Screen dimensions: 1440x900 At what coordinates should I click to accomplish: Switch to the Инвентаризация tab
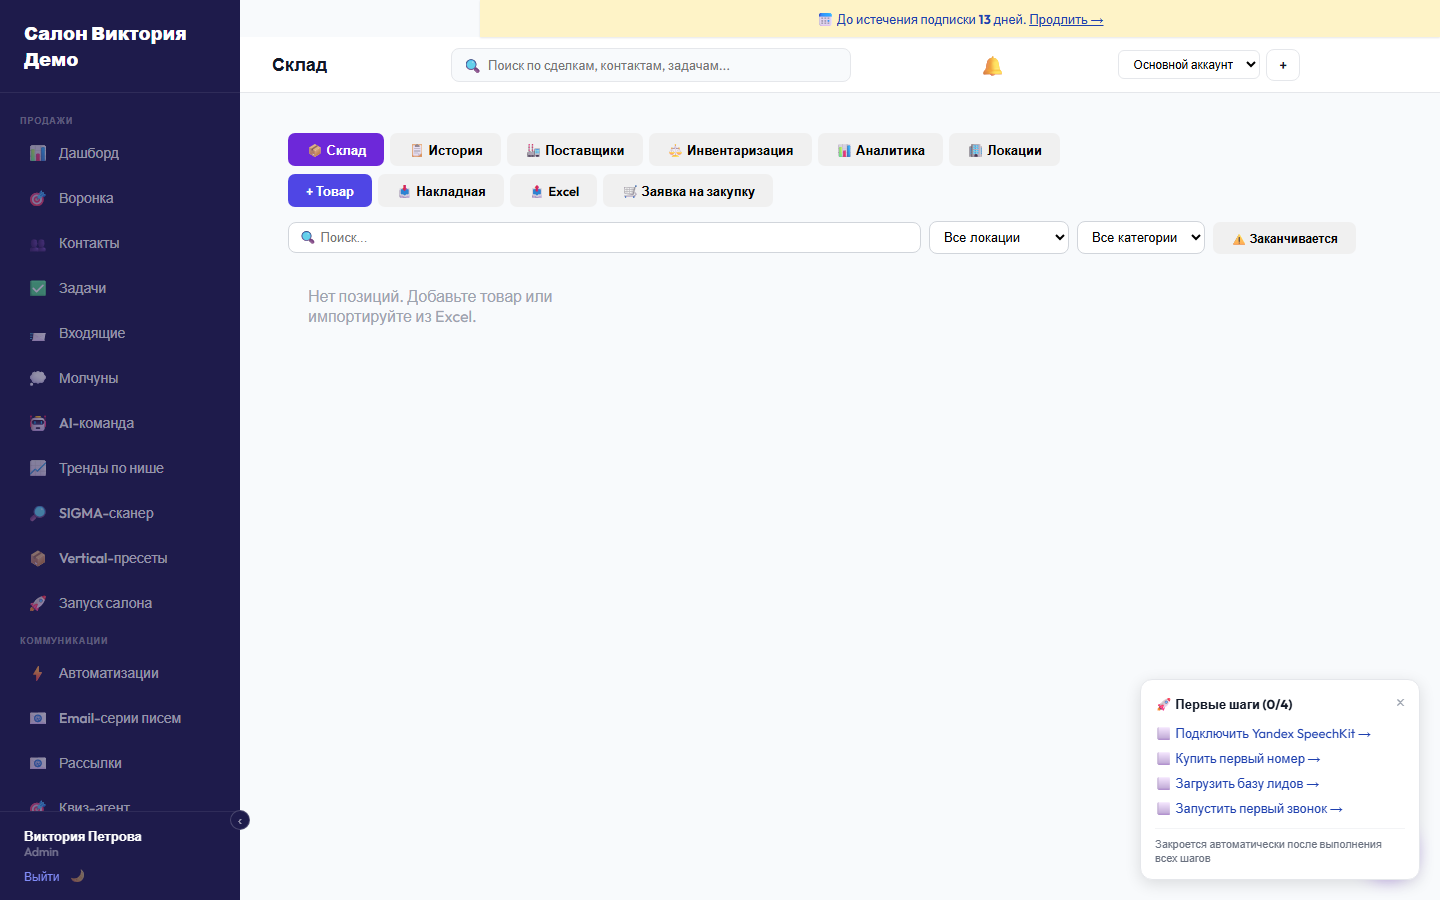pyautogui.click(x=730, y=150)
